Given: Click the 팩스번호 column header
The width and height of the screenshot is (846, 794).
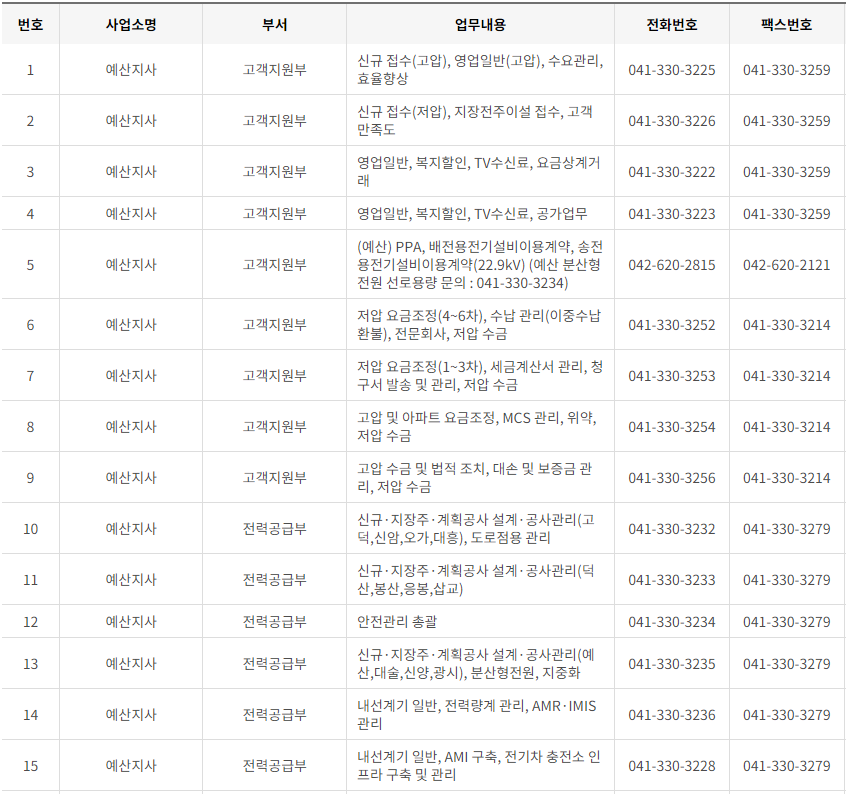Looking at the screenshot, I should (x=785, y=25).
